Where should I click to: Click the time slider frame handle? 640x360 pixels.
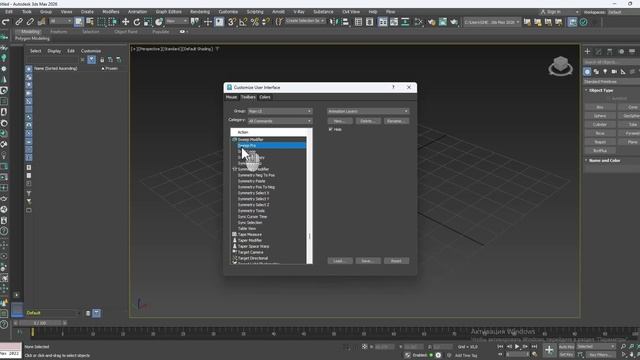click(40, 323)
